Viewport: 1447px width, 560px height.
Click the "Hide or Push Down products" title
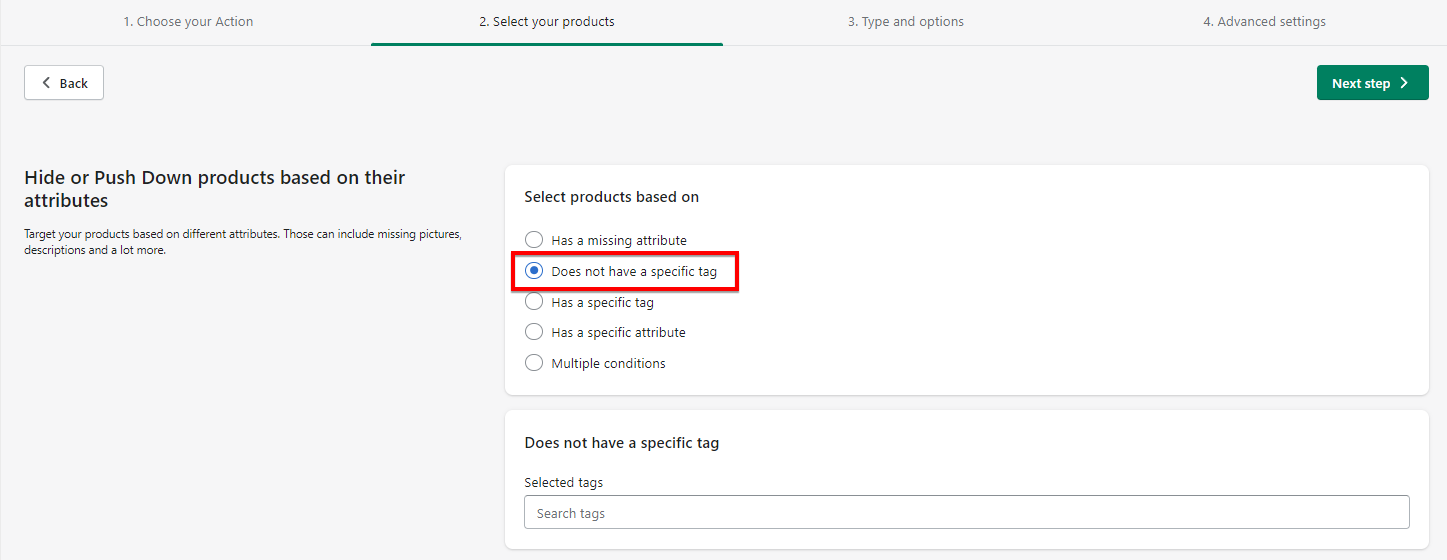point(214,188)
